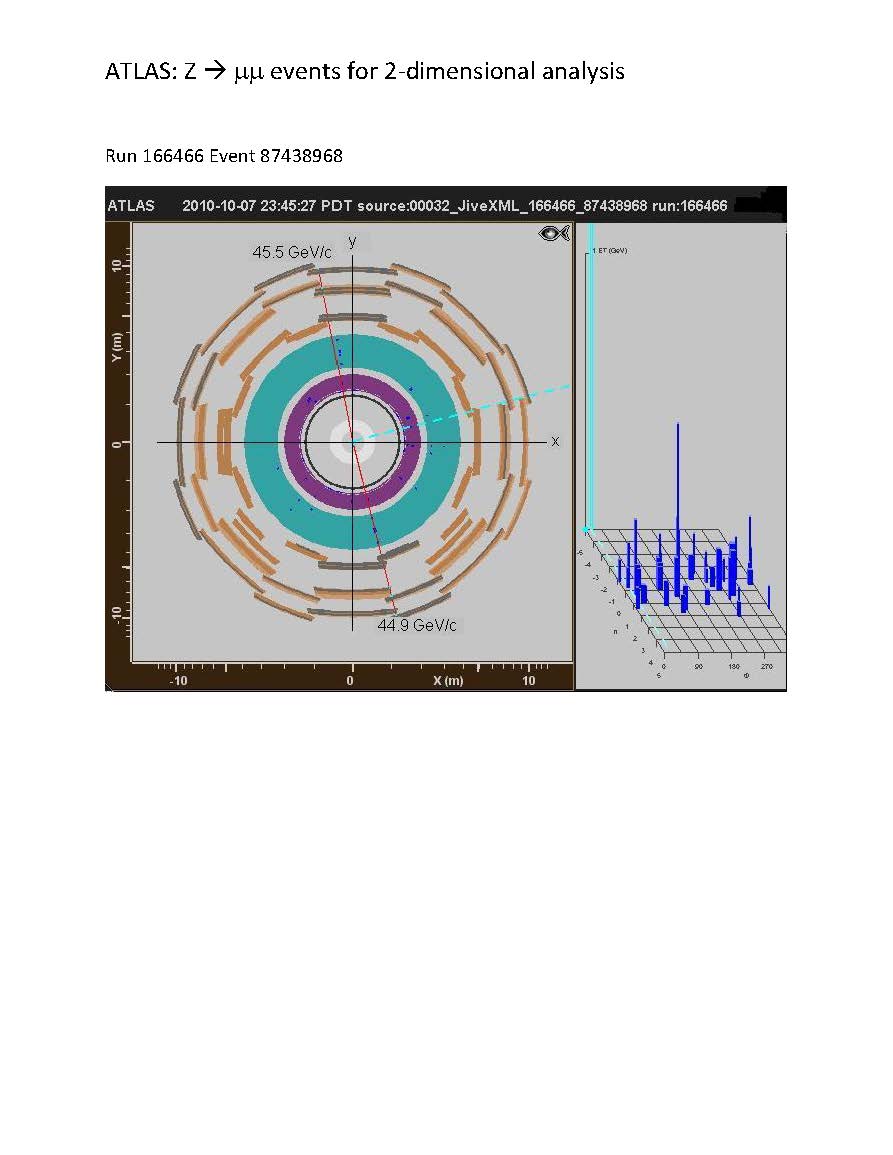Click the '90' phi label in lego plot

[698, 666]
